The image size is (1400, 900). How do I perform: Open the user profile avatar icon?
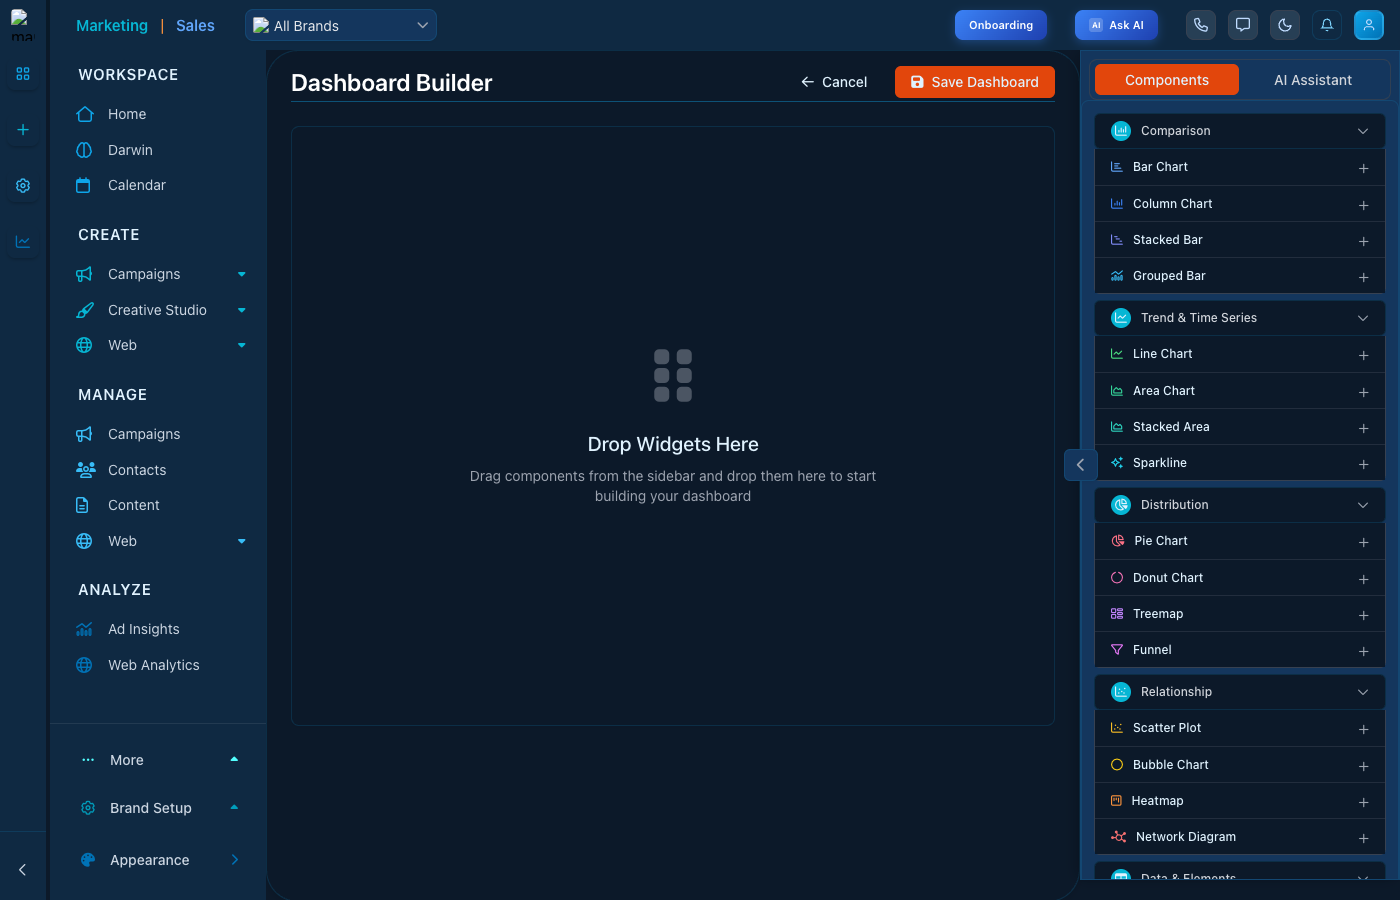tap(1369, 25)
